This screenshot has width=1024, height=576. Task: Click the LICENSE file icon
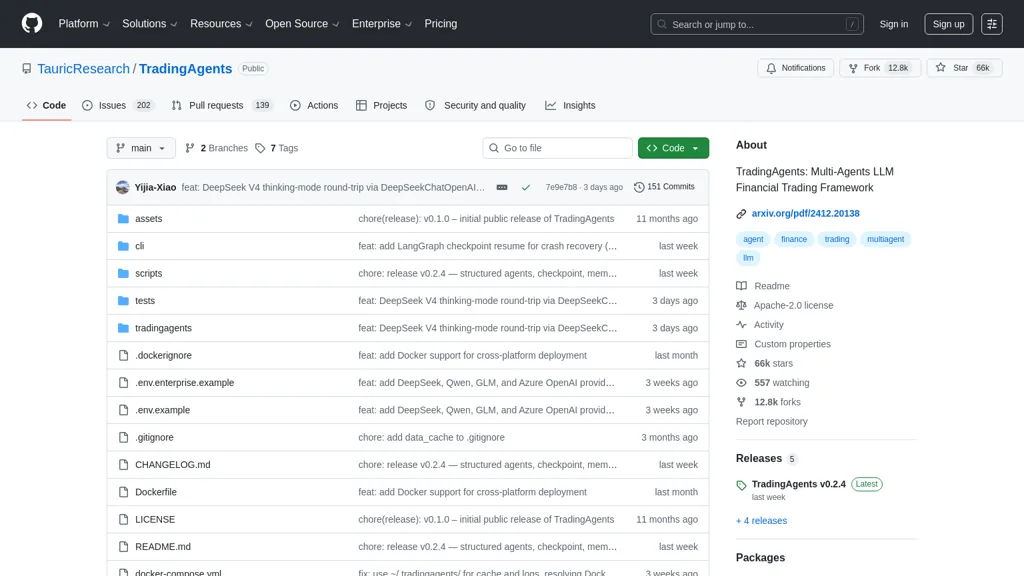pos(123,520)
